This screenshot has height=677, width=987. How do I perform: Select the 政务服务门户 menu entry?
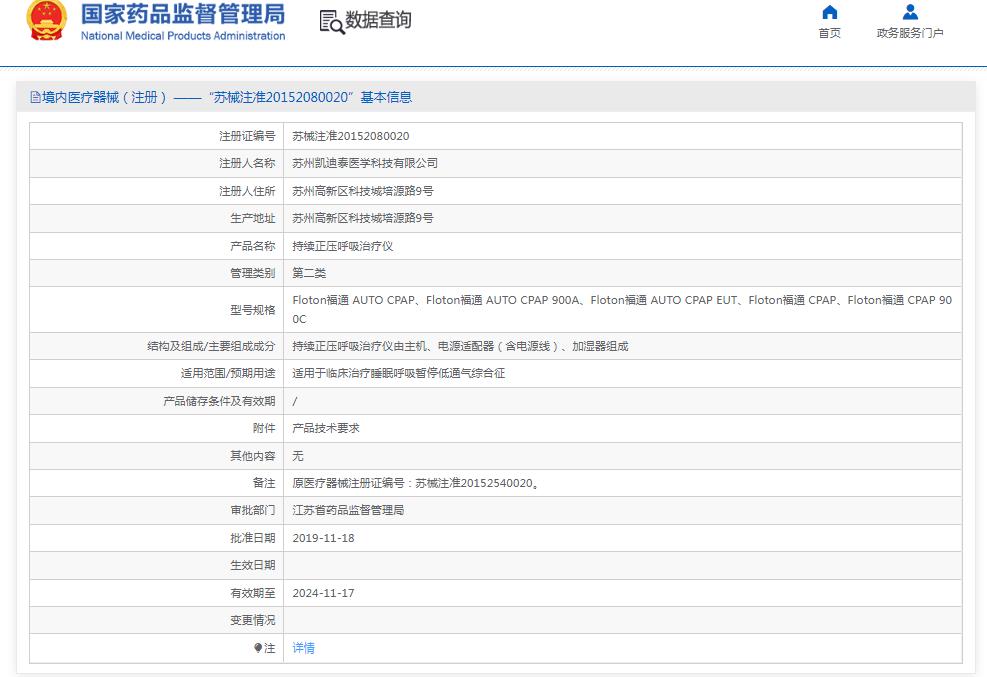910,33
